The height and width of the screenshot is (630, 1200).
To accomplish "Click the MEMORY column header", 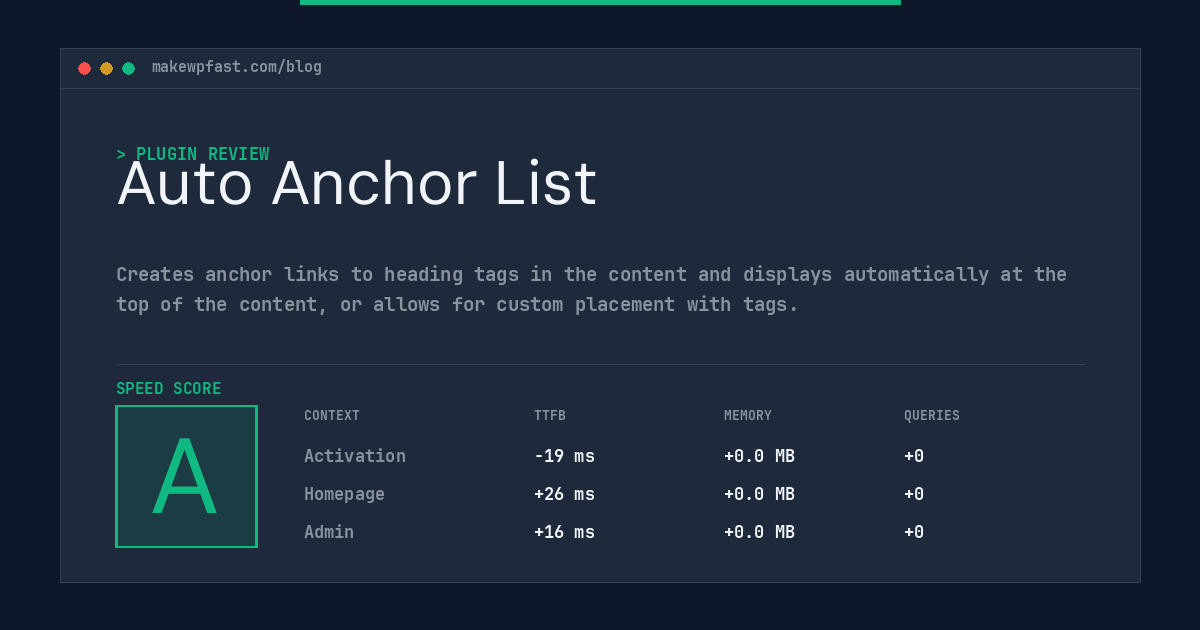I will pyautogui.click(x=748, y=416).
